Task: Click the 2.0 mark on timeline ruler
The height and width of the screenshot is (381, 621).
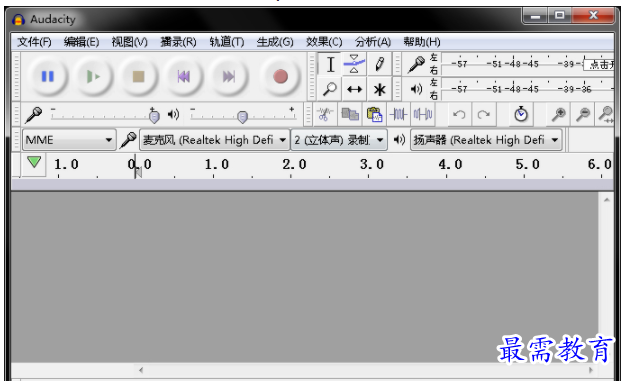Action: (x=294, y=164)
